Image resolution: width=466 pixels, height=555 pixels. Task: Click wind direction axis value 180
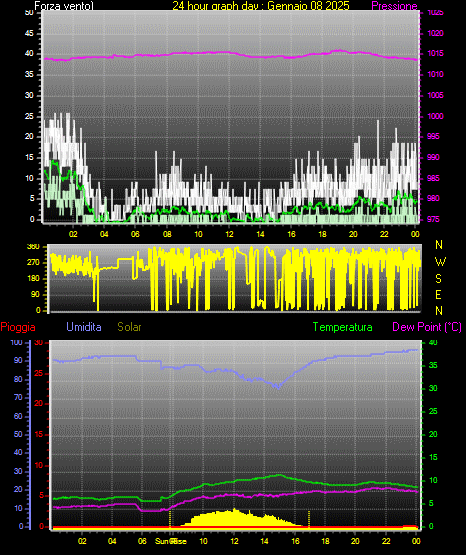point(33,279)
